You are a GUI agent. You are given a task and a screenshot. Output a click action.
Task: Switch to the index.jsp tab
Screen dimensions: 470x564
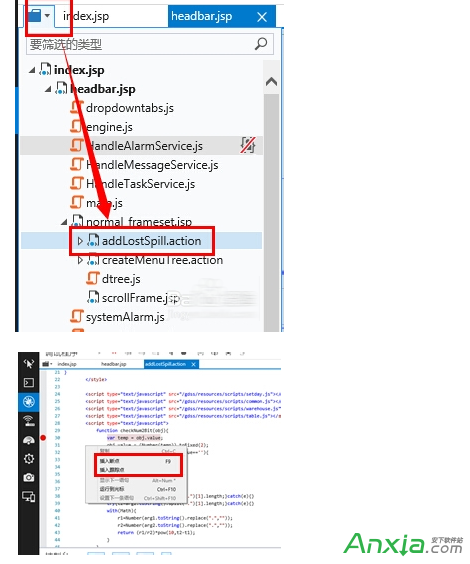86,16
